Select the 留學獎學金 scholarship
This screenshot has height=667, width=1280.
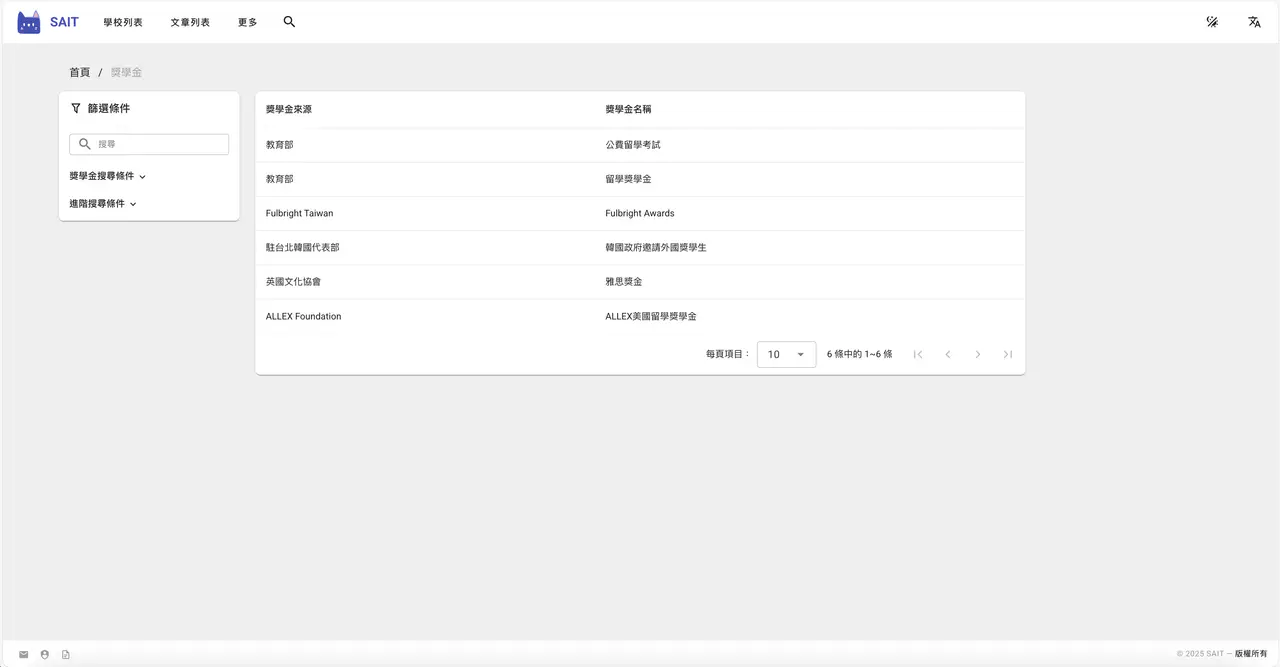coord(628,179)
